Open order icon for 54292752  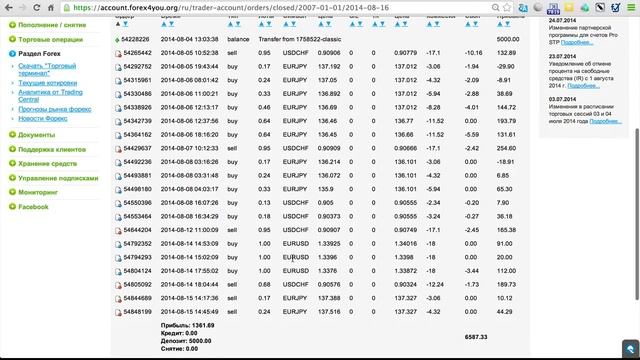coord(118,67)
